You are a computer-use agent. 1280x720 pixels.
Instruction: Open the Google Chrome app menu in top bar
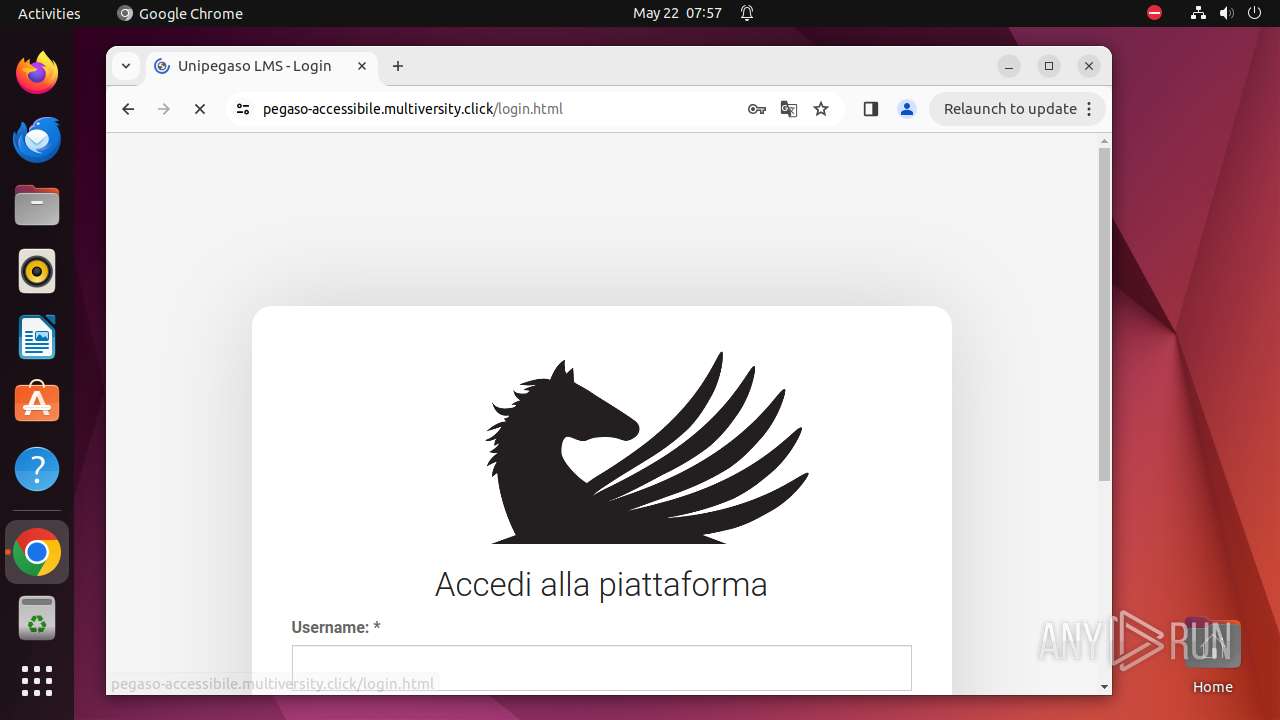(x=180, y=13)
